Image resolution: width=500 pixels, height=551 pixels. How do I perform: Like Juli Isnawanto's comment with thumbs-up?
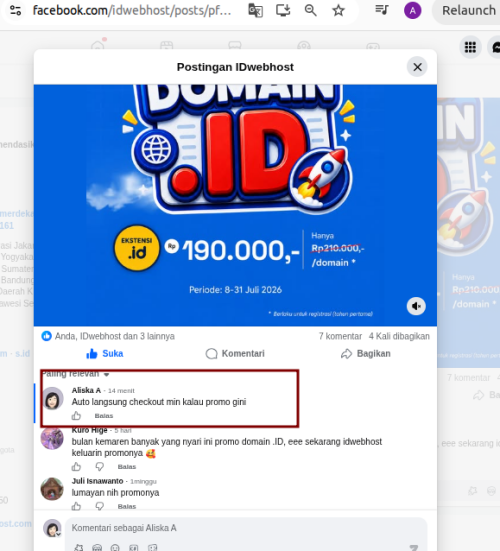76,506
